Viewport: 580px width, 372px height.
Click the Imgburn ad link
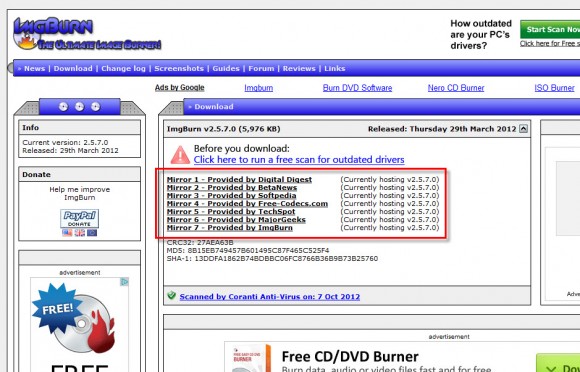(259, 88)
